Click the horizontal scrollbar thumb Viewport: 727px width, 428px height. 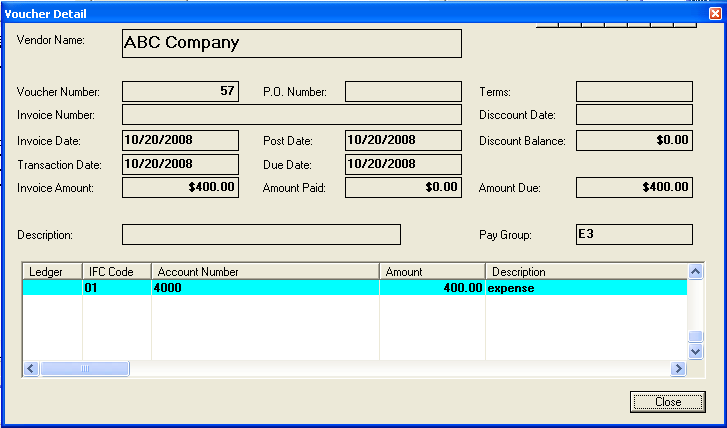[85, 369]
